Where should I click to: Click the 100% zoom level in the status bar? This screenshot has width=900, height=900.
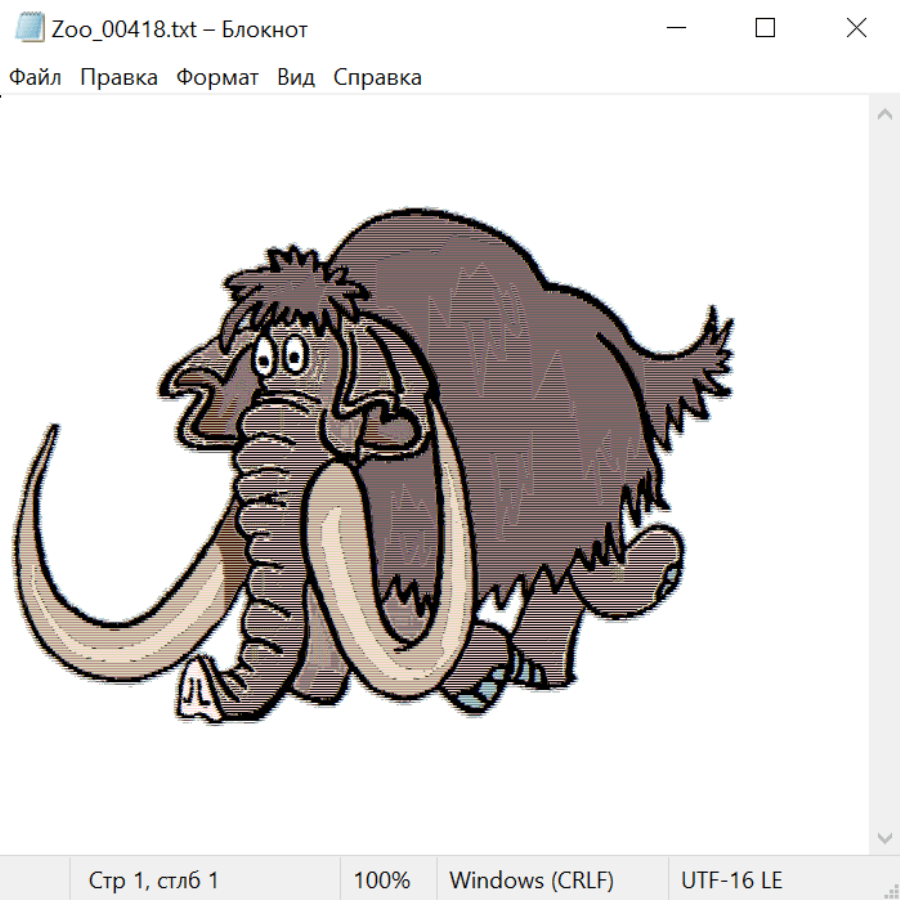tap(382, 881)
